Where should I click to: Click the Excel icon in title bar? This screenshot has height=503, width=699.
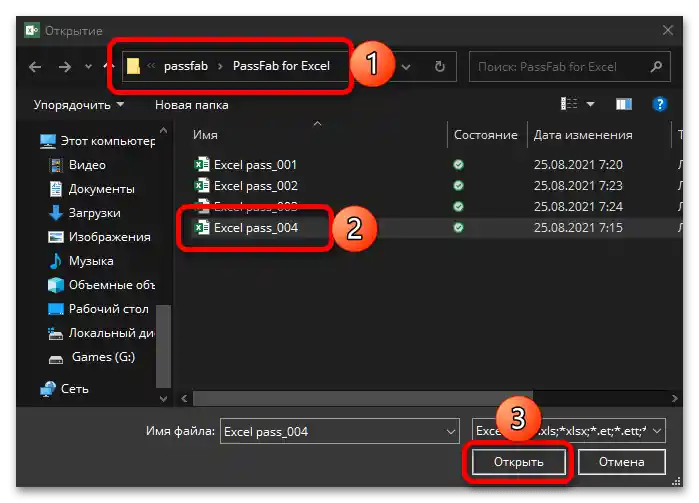coord(32,30)
